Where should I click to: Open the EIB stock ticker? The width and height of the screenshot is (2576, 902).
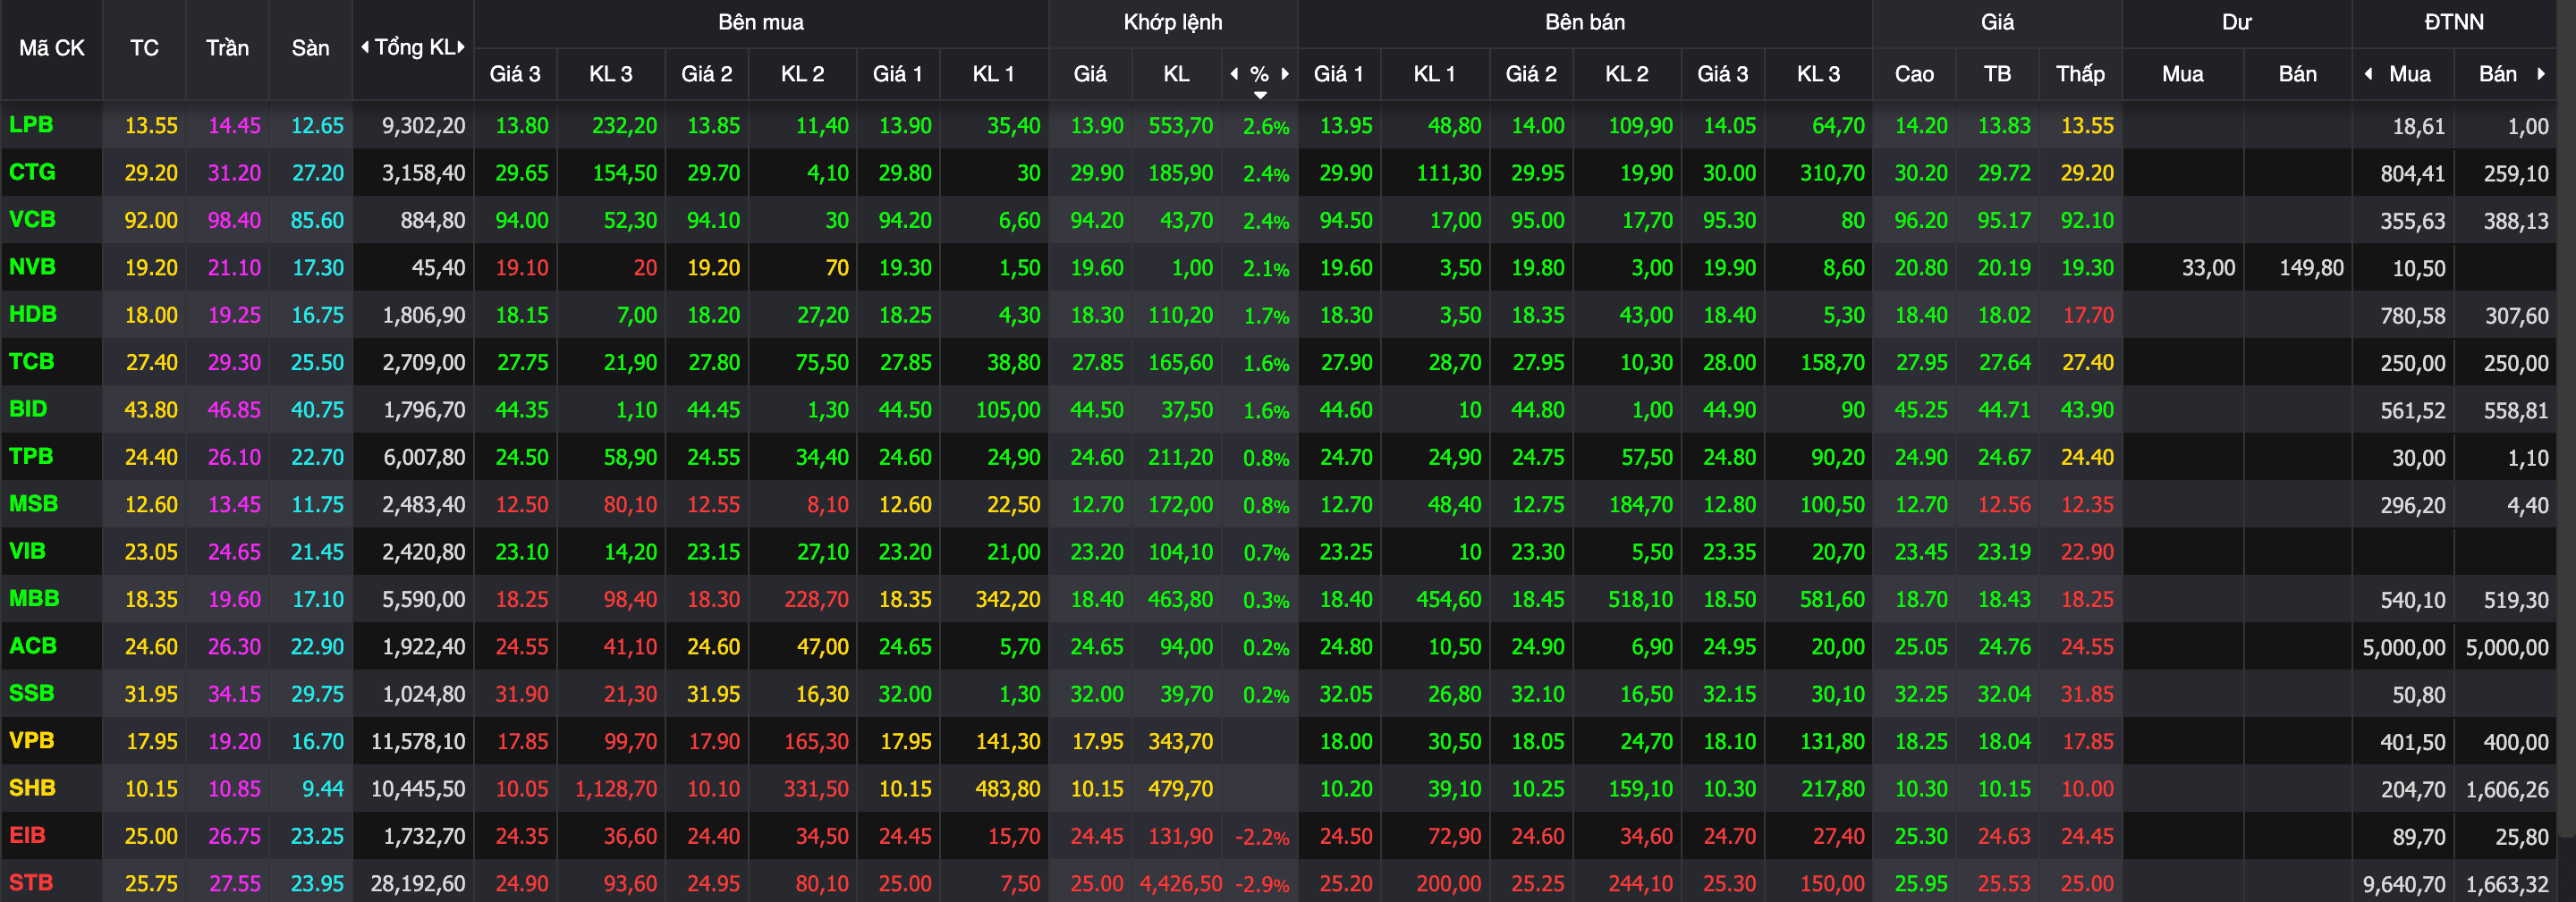coord(27,835)
